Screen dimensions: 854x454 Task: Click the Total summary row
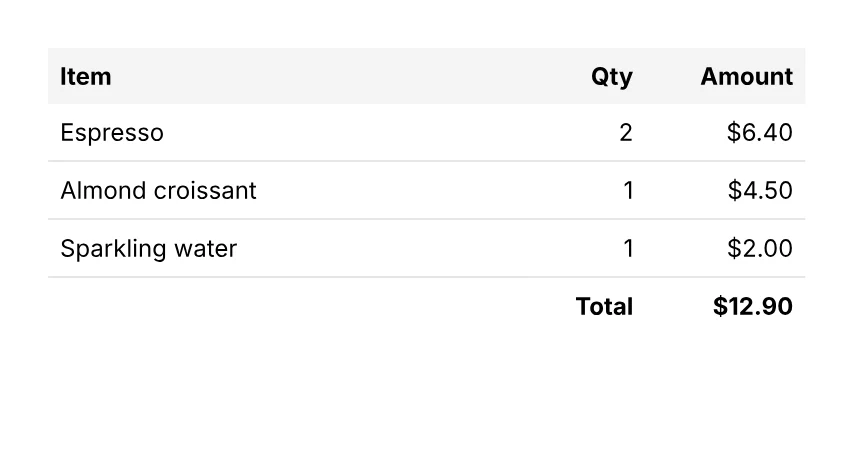tap(426, 306)
